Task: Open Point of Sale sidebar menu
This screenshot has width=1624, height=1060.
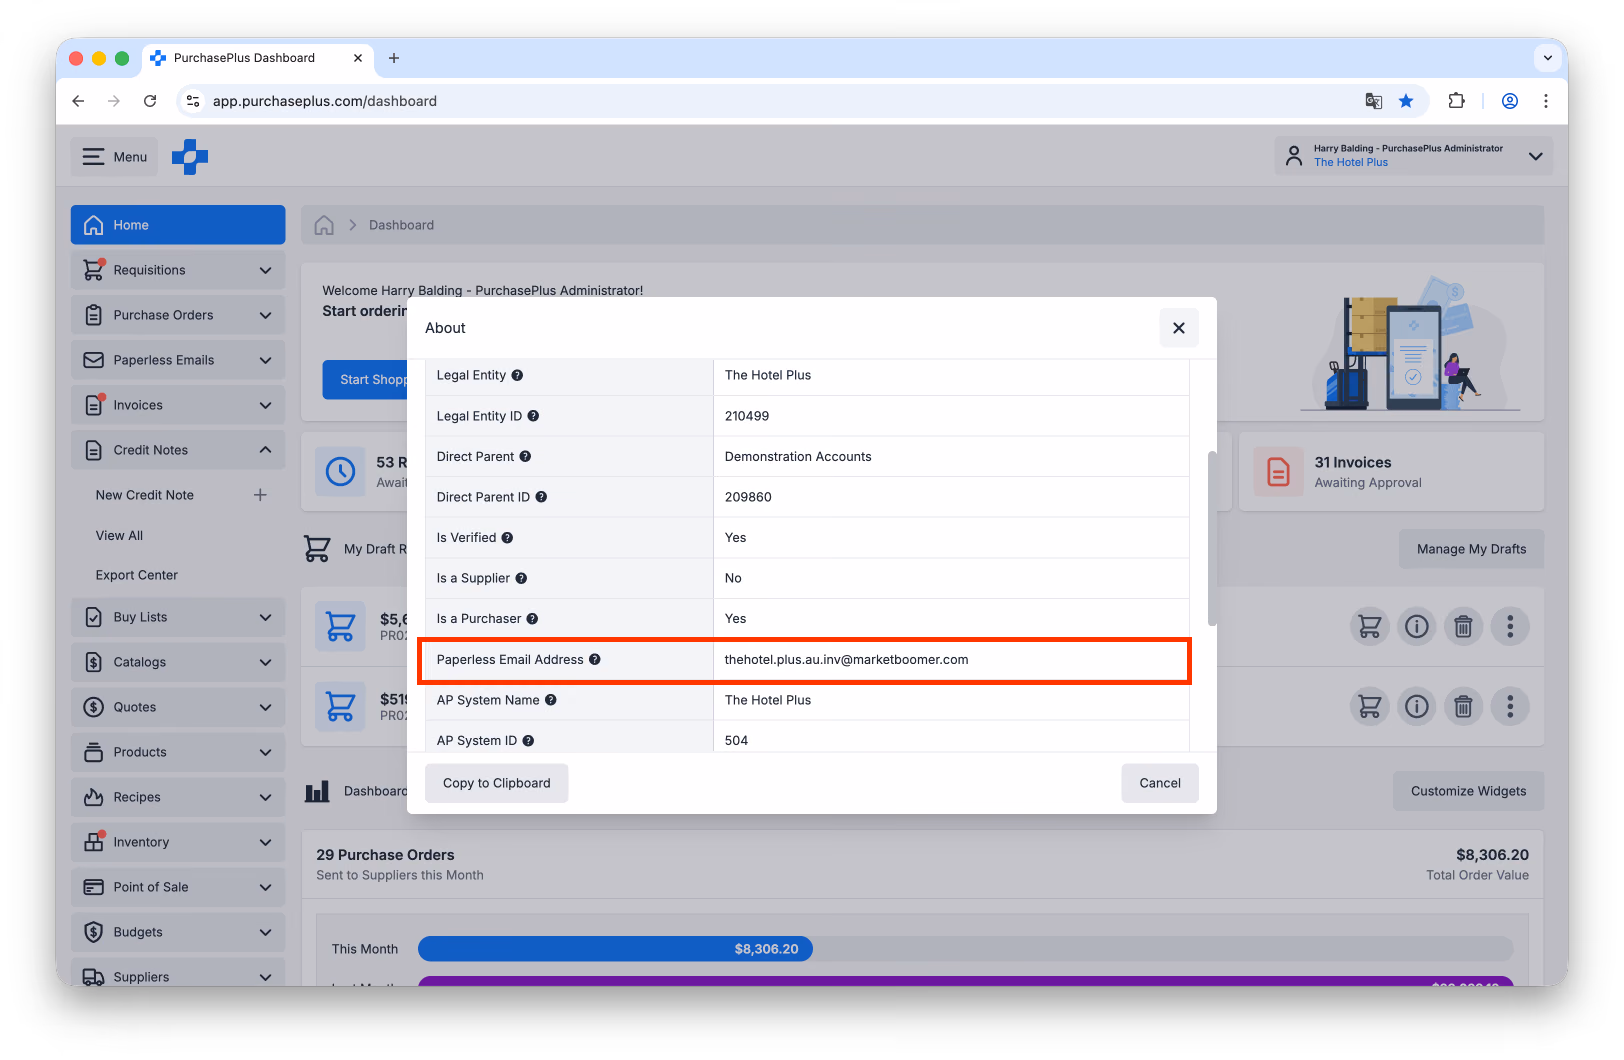Action: [x=178, y=887]
